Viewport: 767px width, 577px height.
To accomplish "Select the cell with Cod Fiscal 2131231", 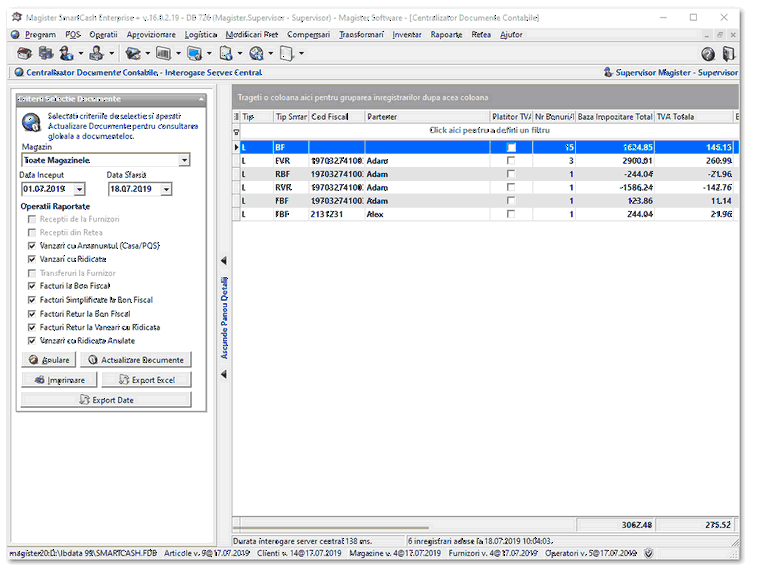I will [x=337, y=214].
